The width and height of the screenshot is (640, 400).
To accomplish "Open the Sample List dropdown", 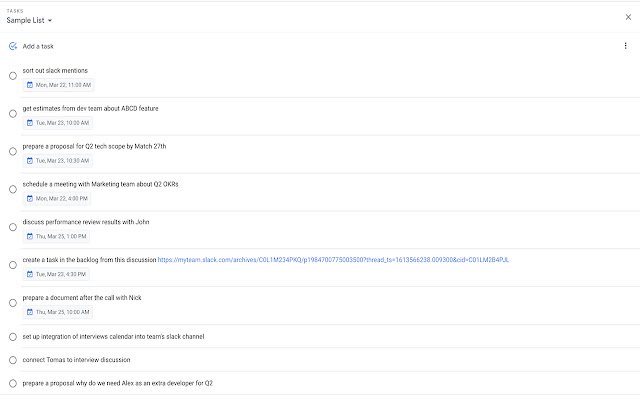I will click(x=29, y=20).
